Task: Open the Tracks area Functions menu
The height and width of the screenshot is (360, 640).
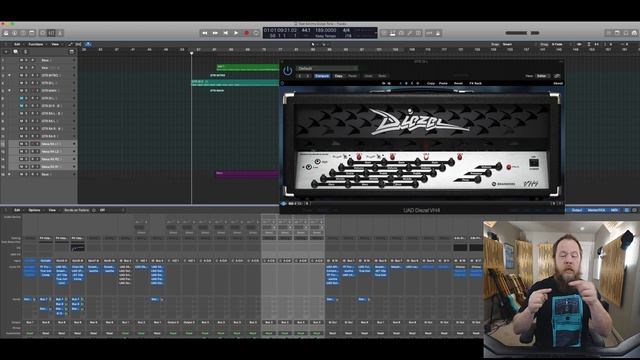Action: click(x=36, y=44)
